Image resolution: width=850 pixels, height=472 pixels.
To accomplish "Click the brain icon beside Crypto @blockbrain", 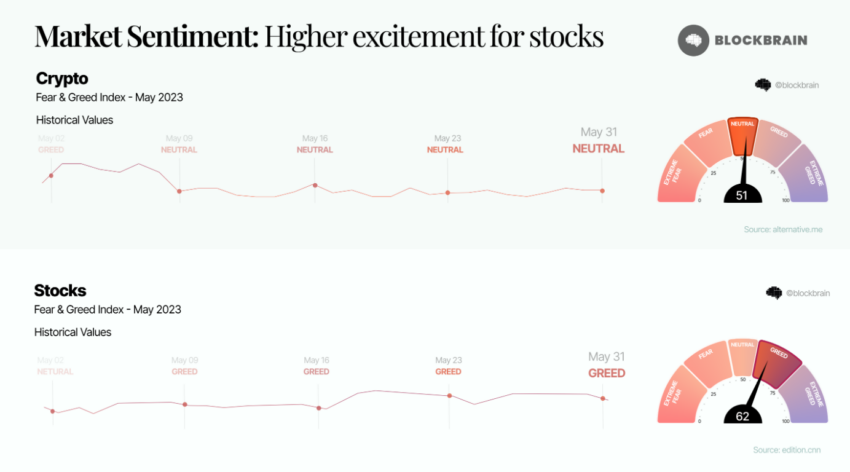I will click(x=763, y=85).
